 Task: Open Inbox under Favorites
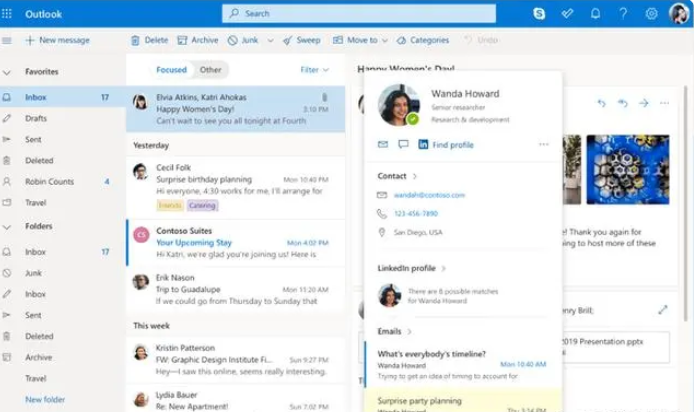pyautogui.click(x=62, y=97)
